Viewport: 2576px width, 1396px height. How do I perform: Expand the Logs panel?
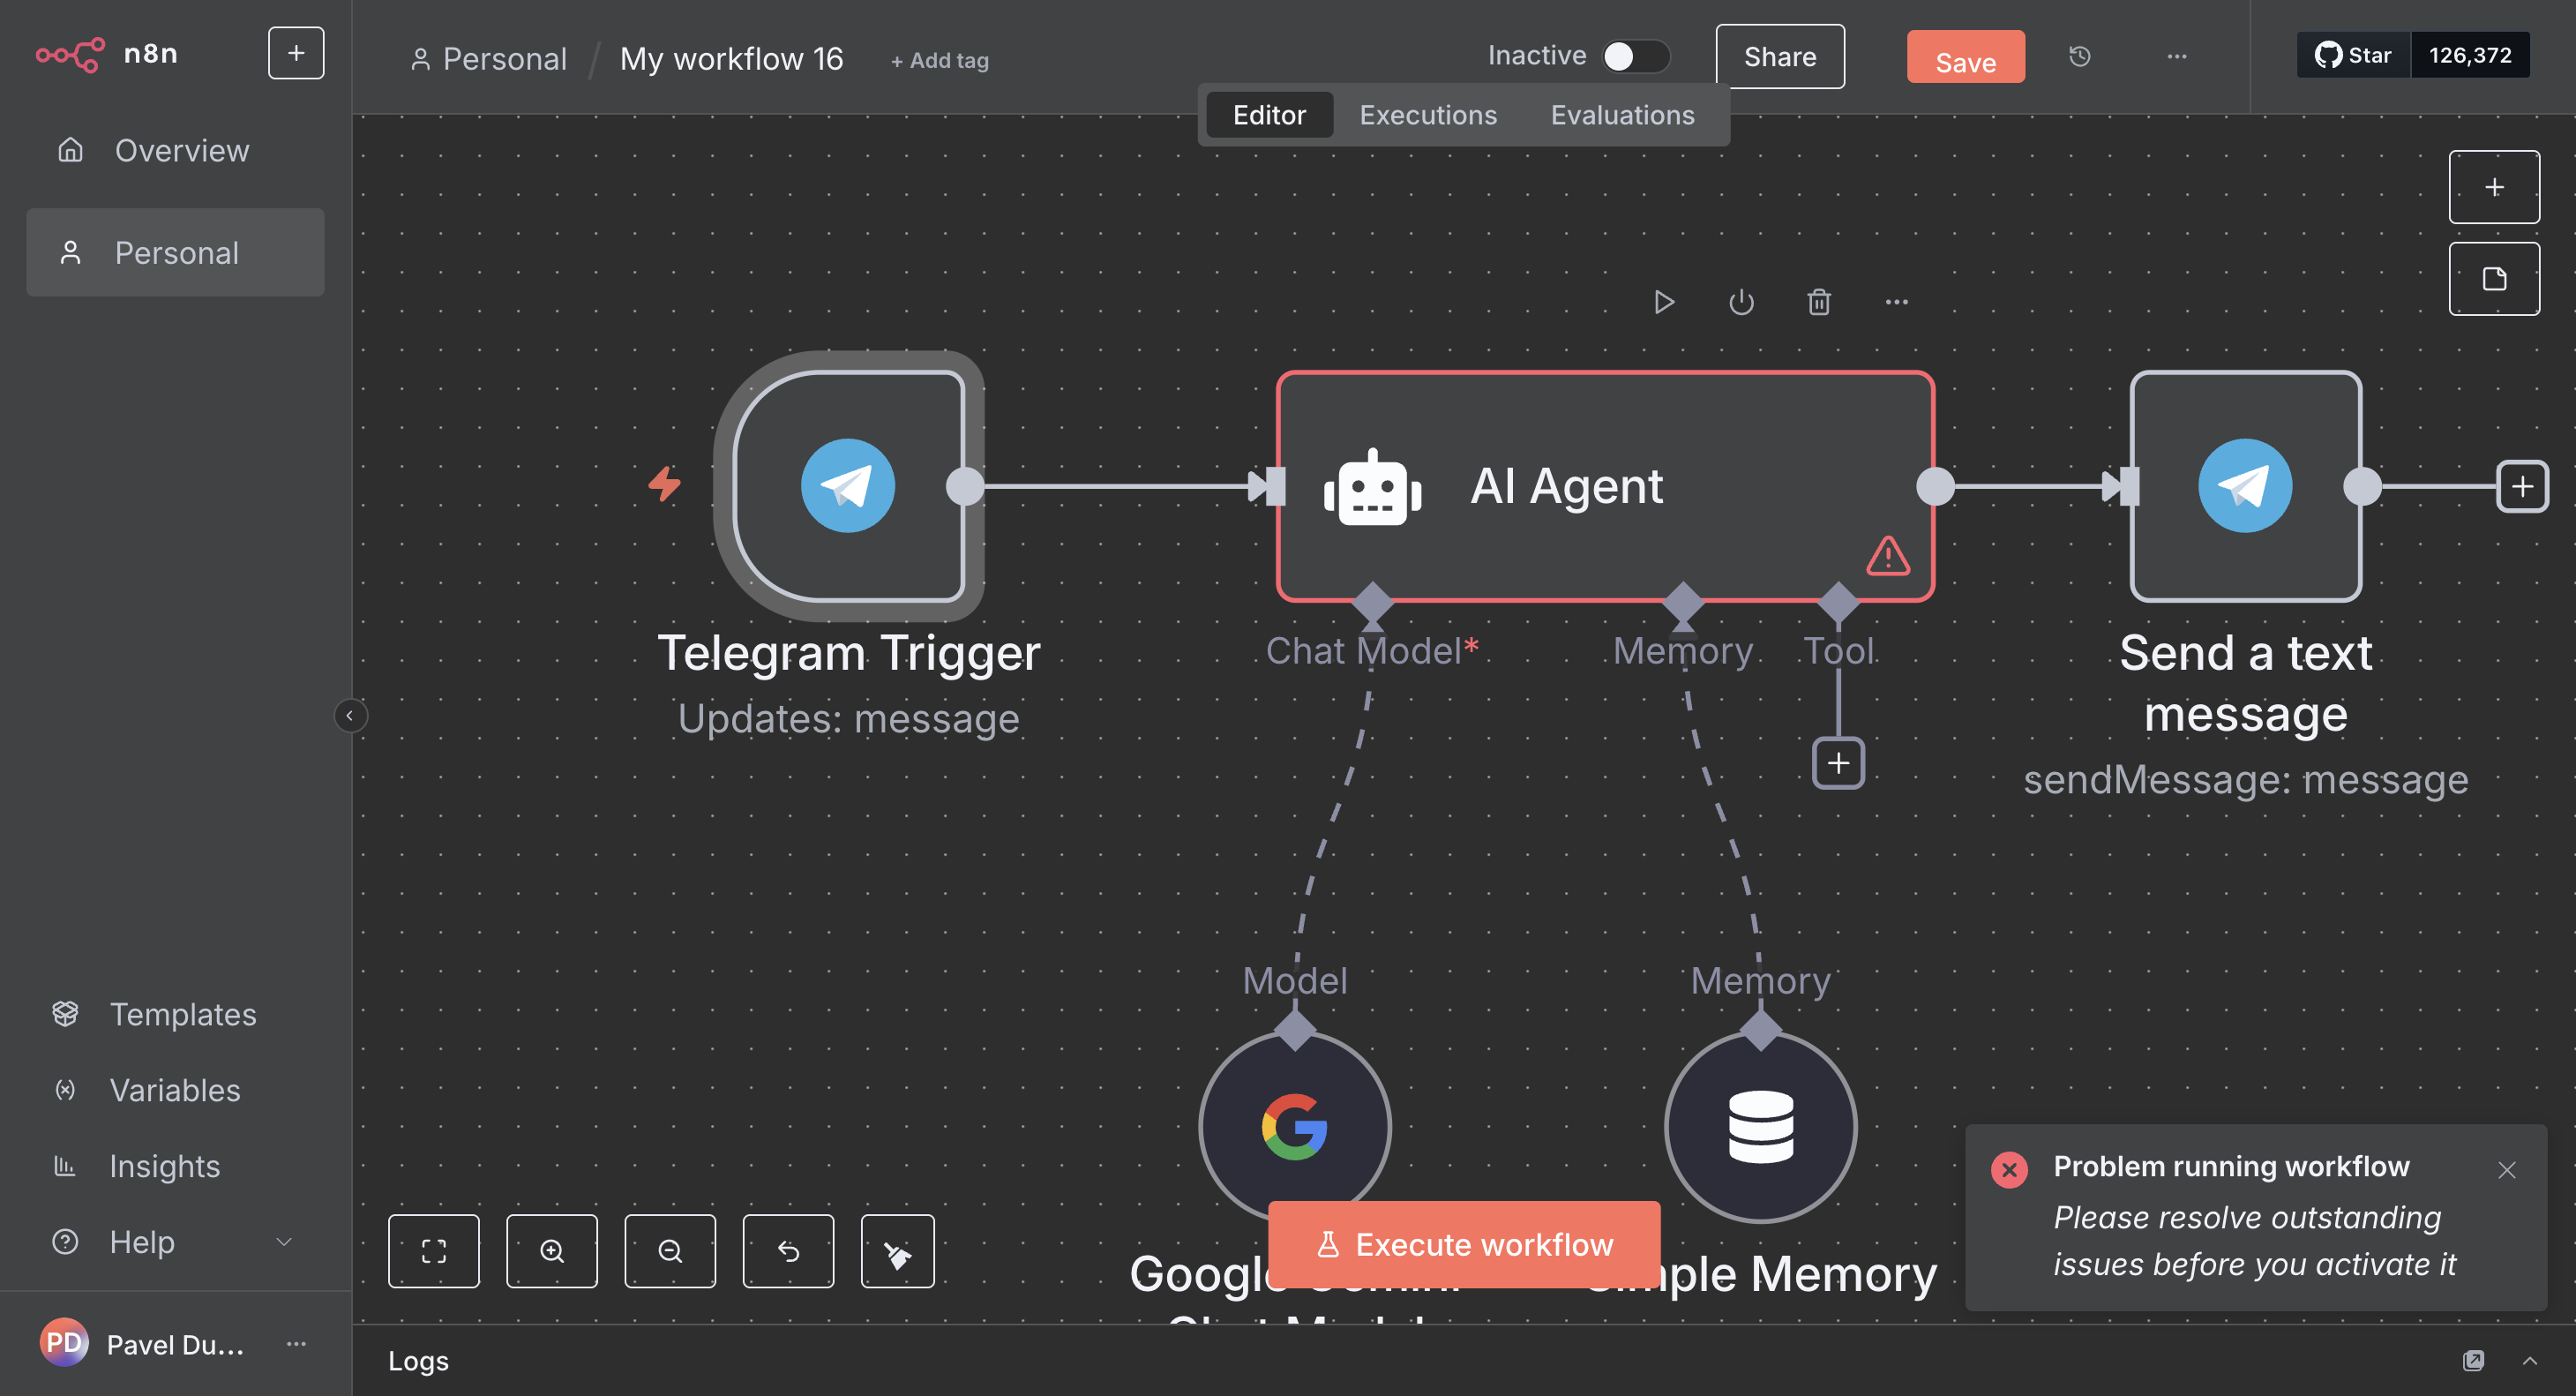(2530, 1360)
